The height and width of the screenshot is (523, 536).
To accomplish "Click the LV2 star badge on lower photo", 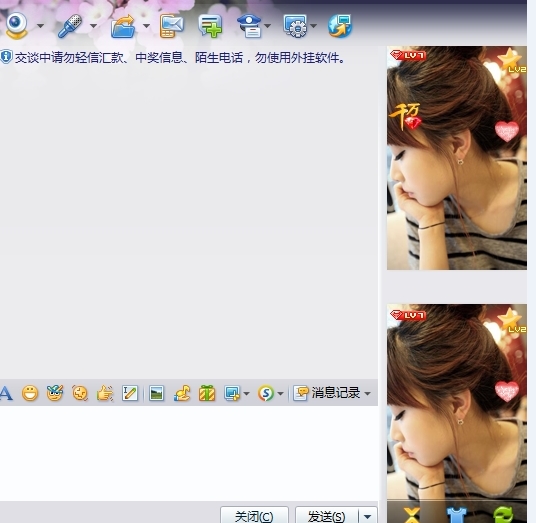I will (x=511, y=320).
